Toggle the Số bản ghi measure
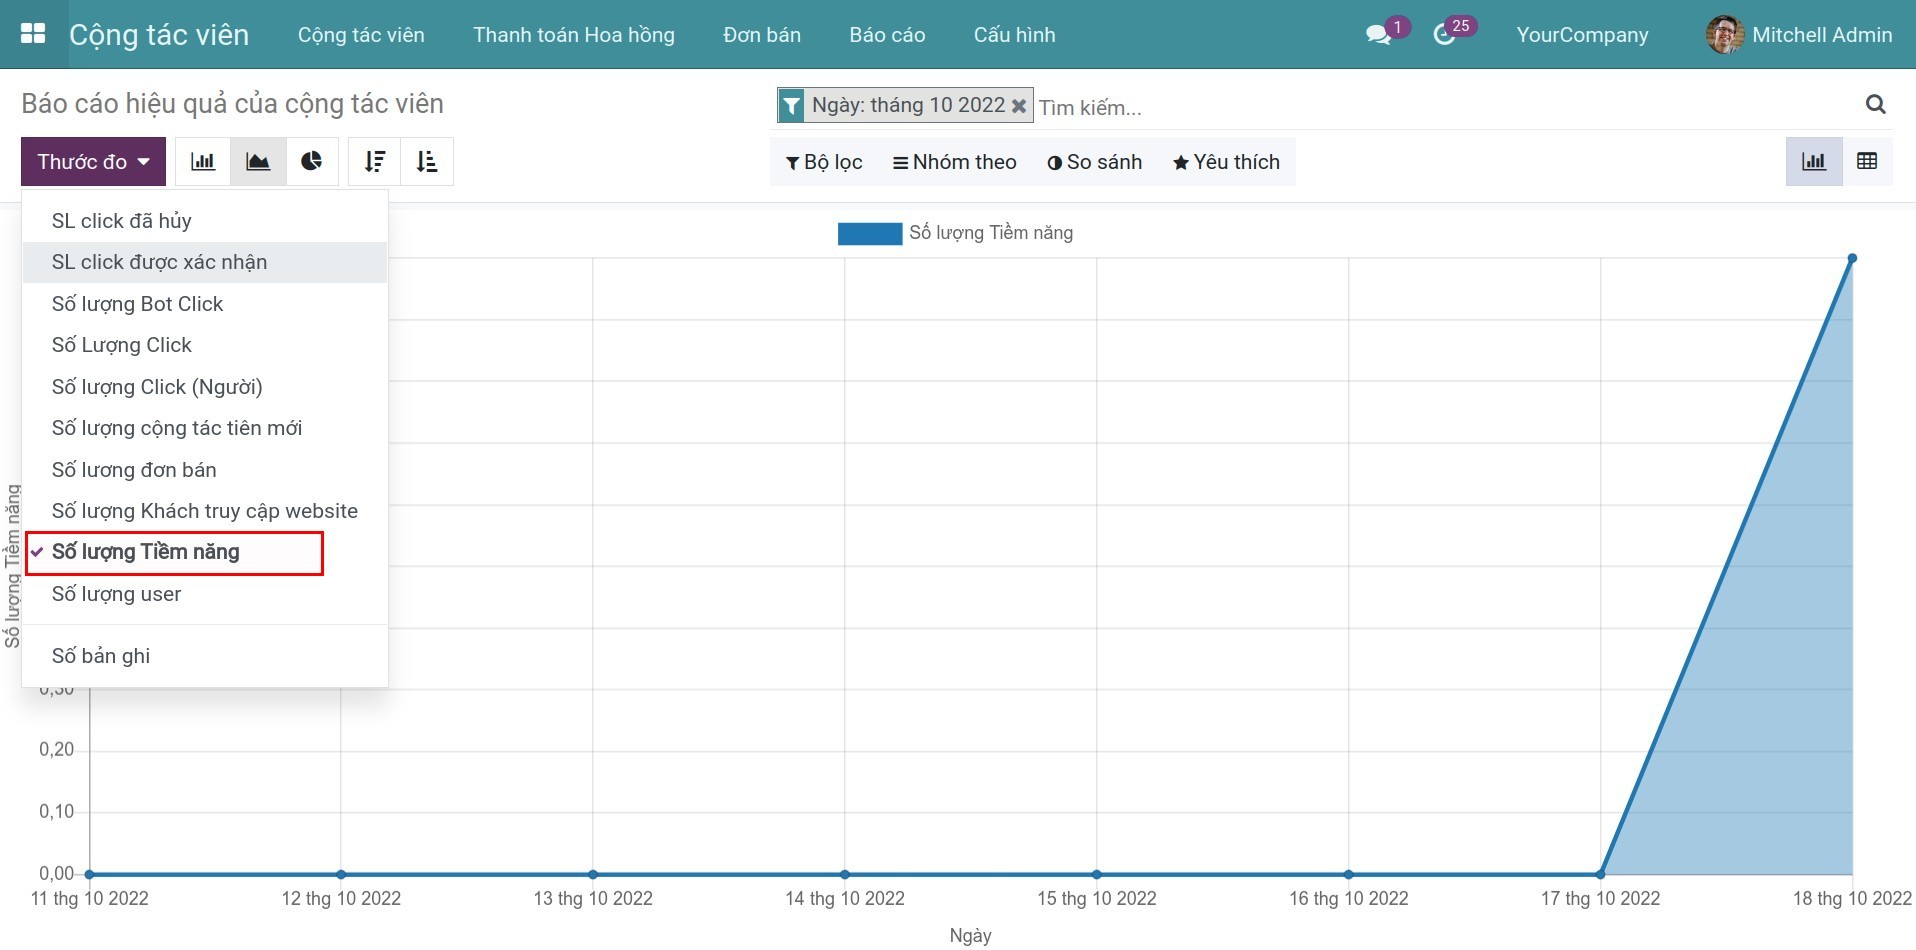The height and width of the screenshot is (950, 1916). coord(101,656)
